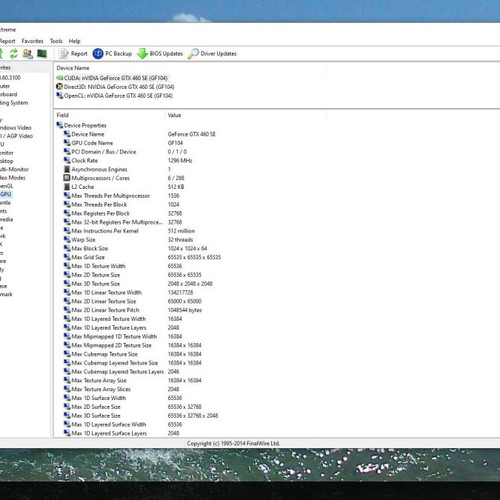Click BIOS Updates green arrow button
This screenshot has width=500, height=500.
pyautogui.click(x=160, y=54)
